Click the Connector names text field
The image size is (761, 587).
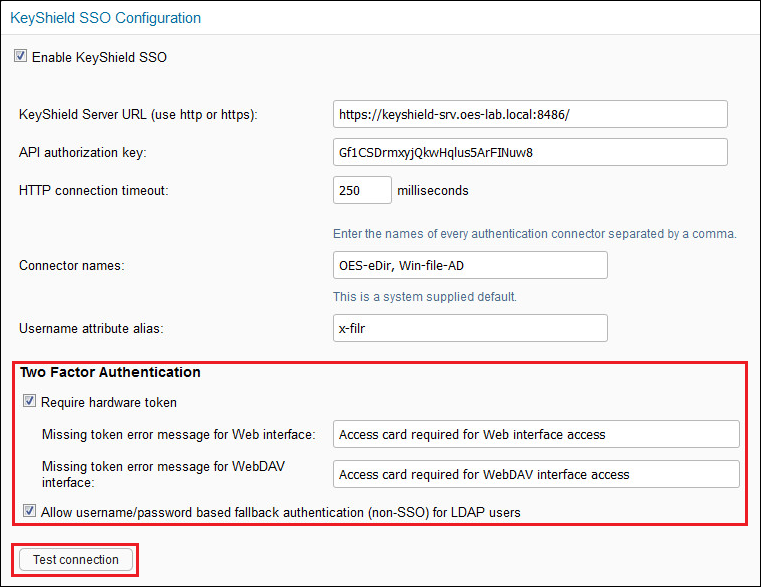pos(470,265)
